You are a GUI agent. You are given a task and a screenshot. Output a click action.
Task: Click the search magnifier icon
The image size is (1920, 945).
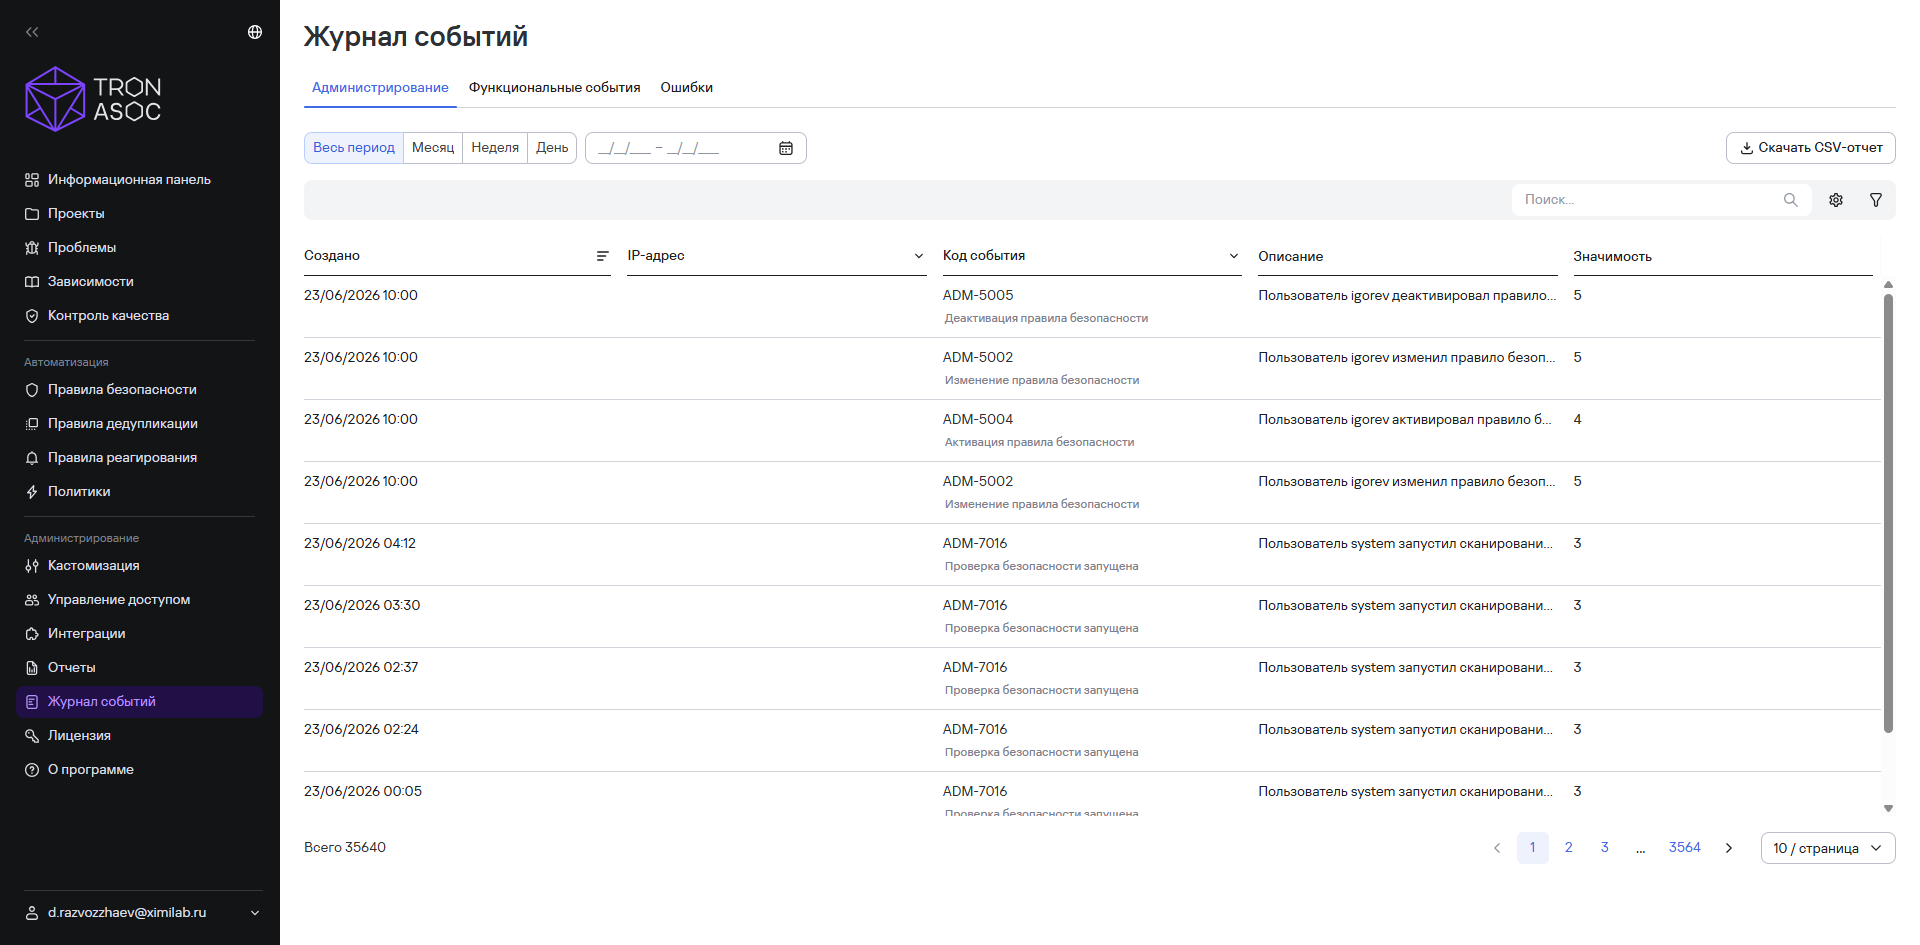point(1790,200)
